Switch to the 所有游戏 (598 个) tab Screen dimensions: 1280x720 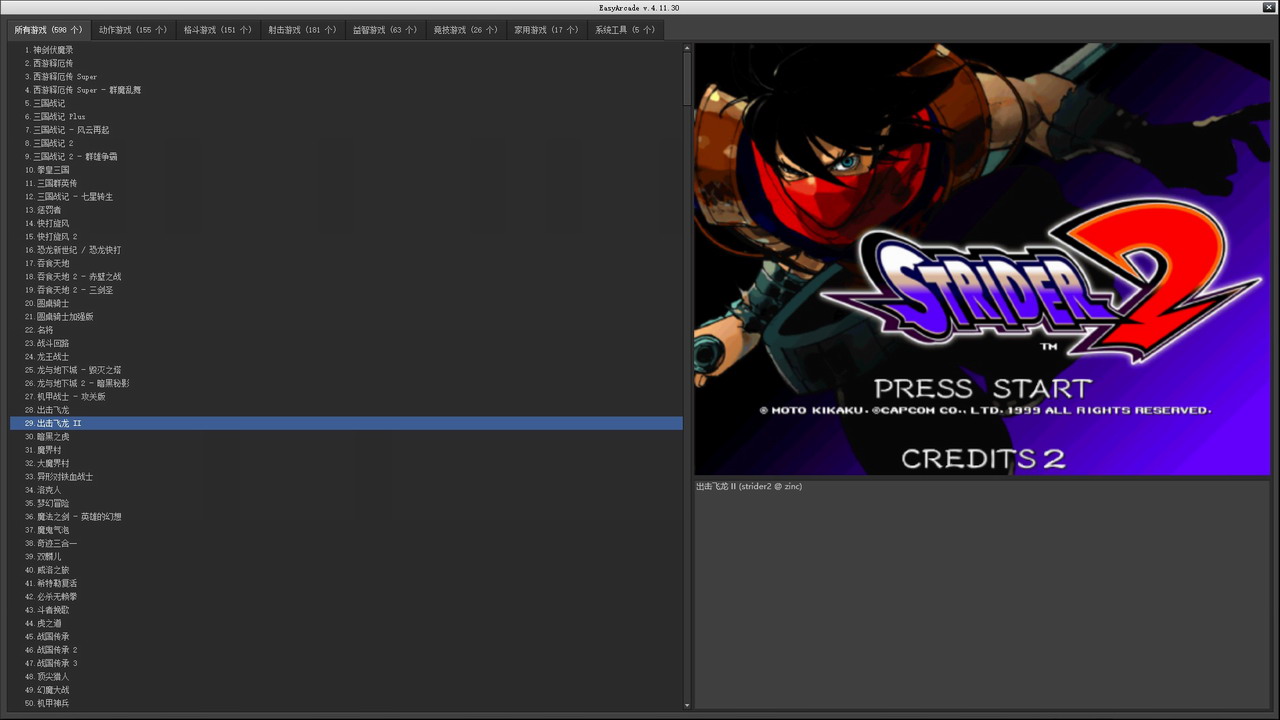point(48,30)
